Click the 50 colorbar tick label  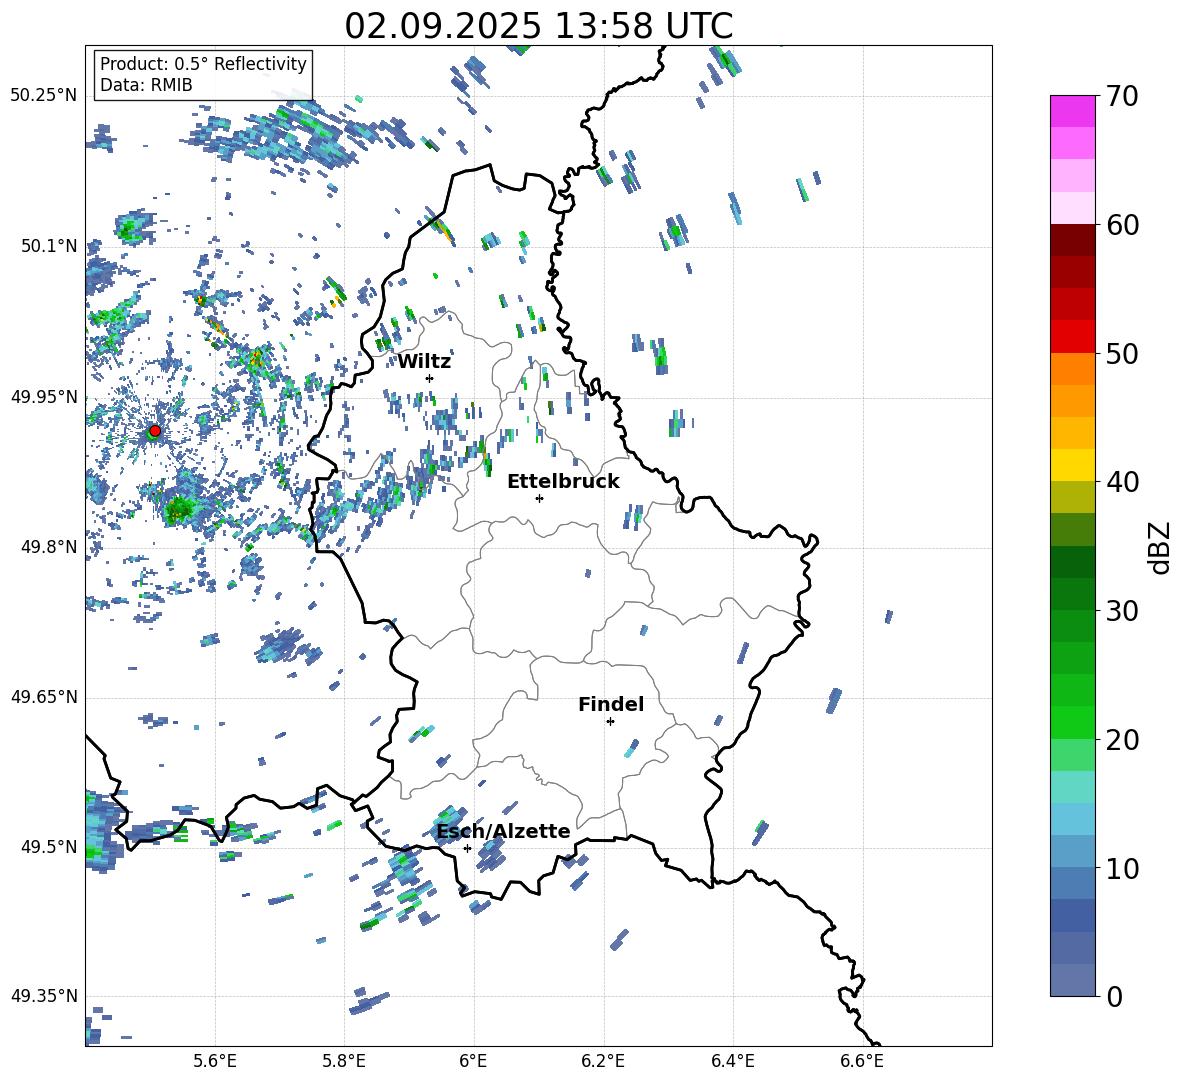tap(1122, 353)
